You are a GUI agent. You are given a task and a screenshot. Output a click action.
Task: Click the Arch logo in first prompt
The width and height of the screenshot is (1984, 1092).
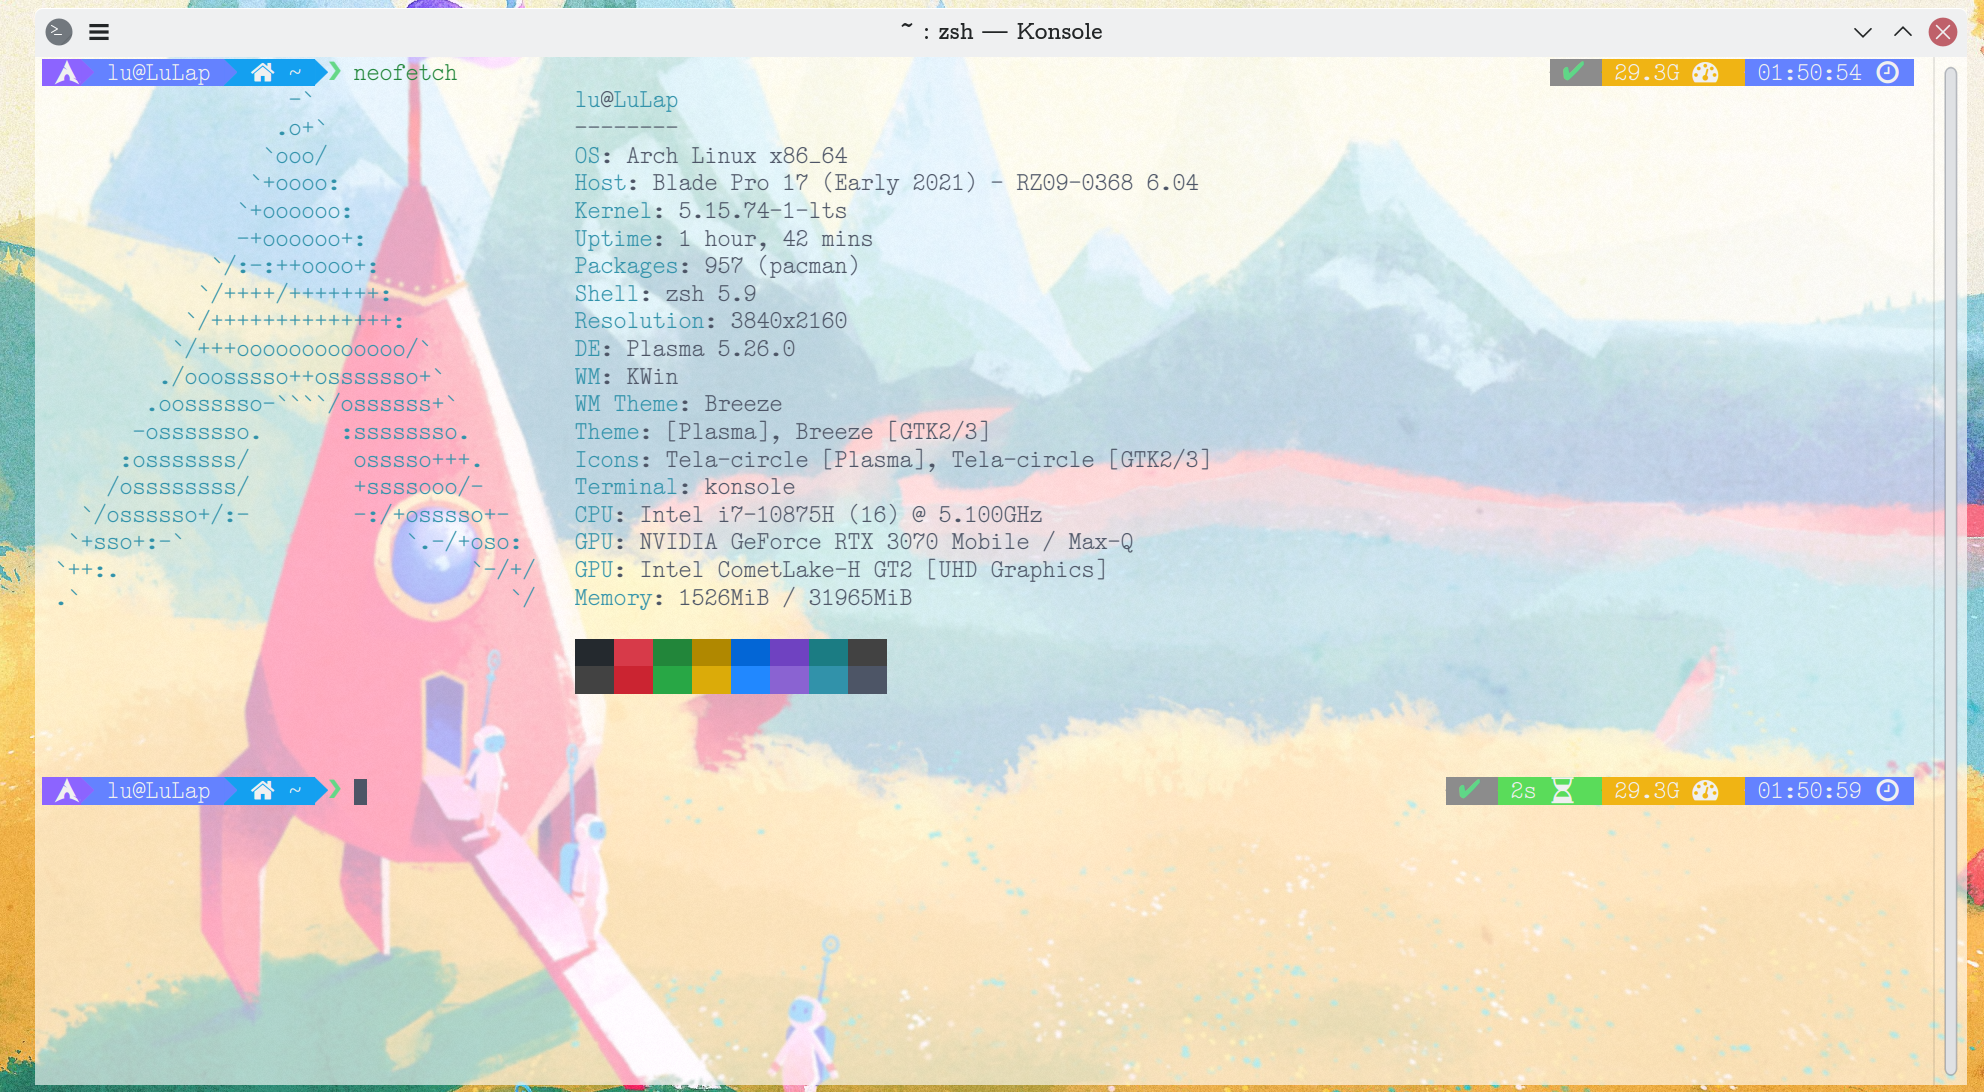[x=67, y=73]
